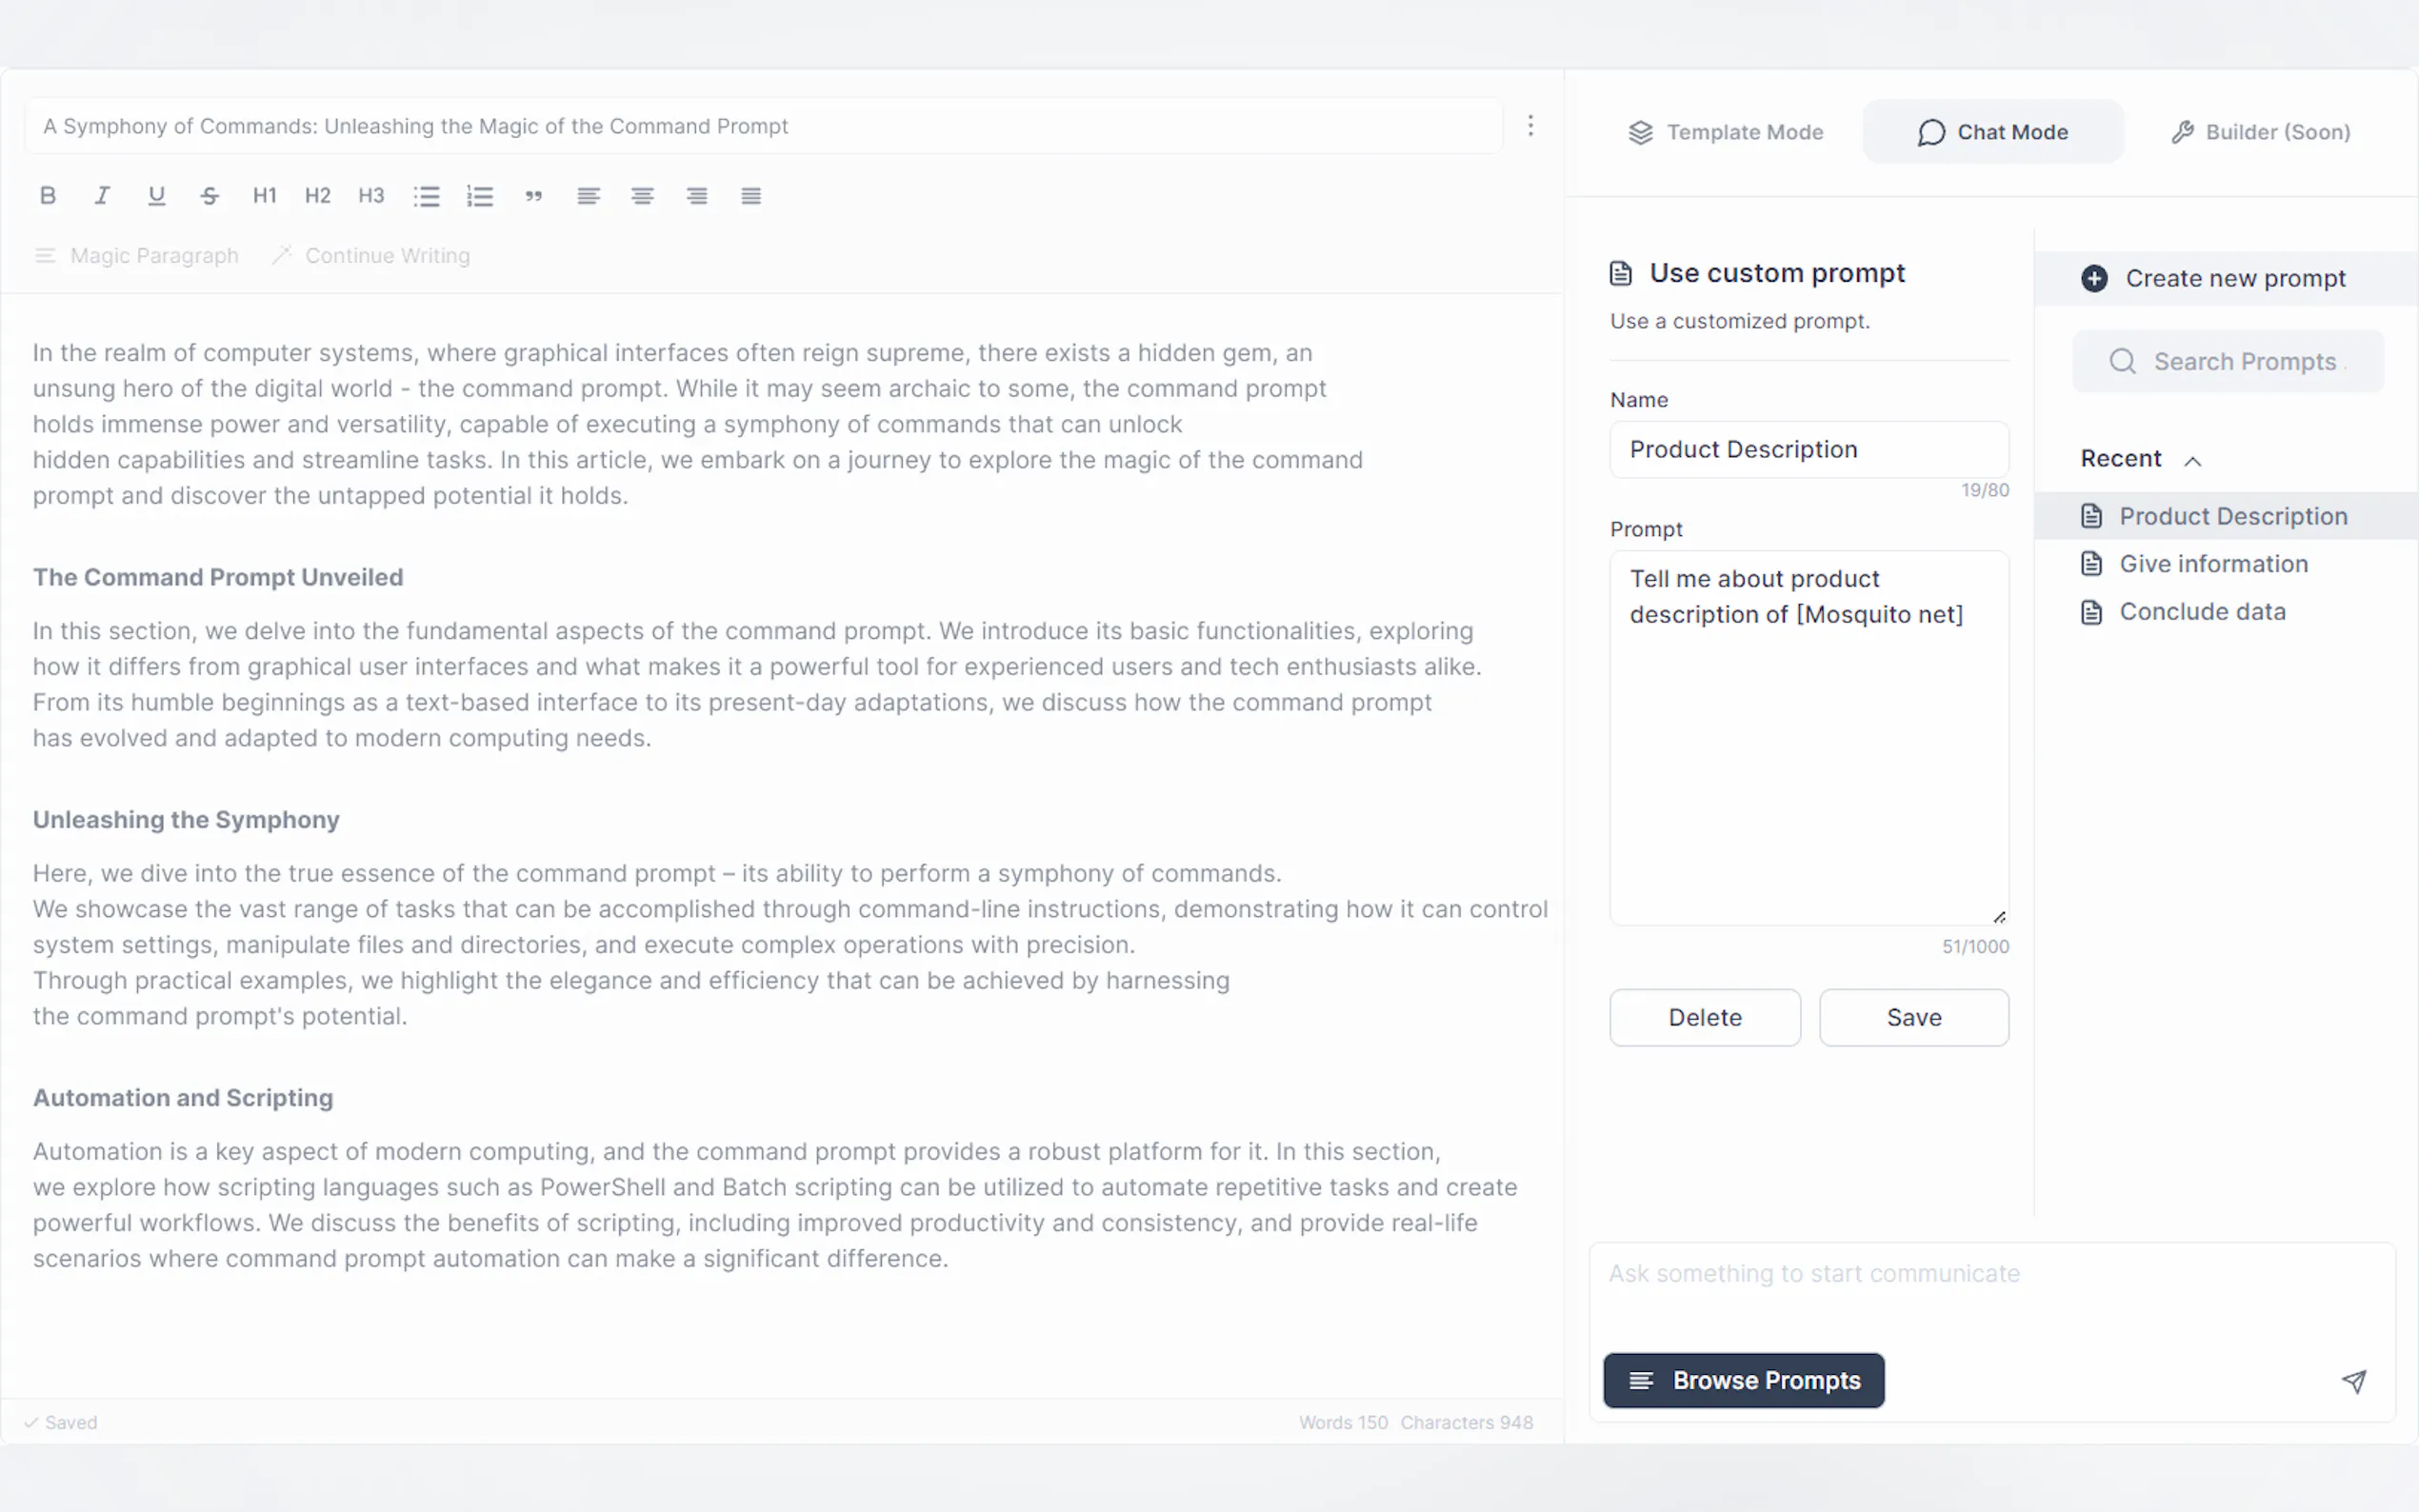Viewport: 2419px width, 1512px height.
Task: Switch to Chat Mode tab
Action: pos(1992,132)
